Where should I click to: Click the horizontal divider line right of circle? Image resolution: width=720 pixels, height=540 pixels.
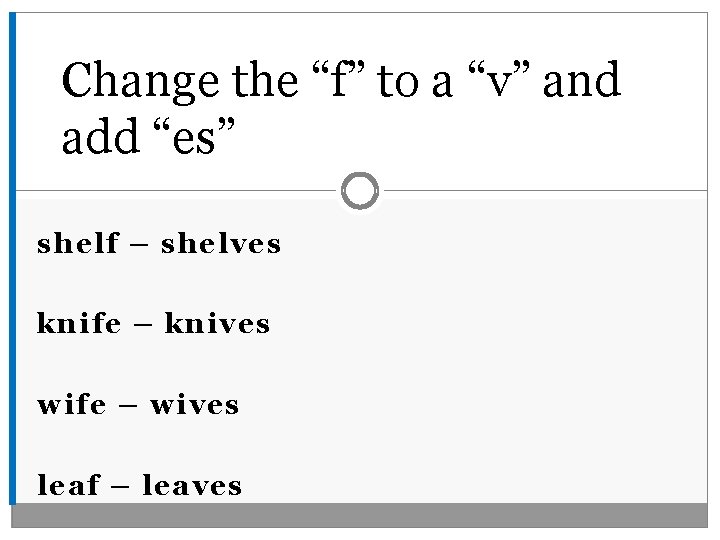(546, 190)
